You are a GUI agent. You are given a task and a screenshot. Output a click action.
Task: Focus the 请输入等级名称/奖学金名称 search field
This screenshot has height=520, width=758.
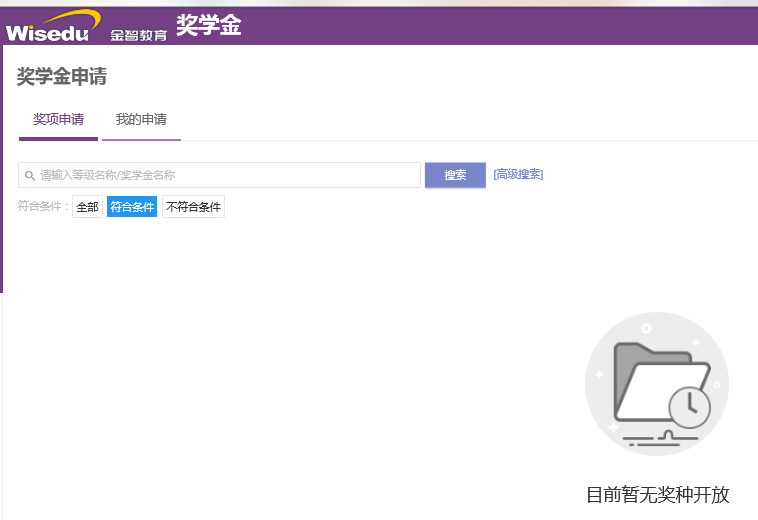219,175
